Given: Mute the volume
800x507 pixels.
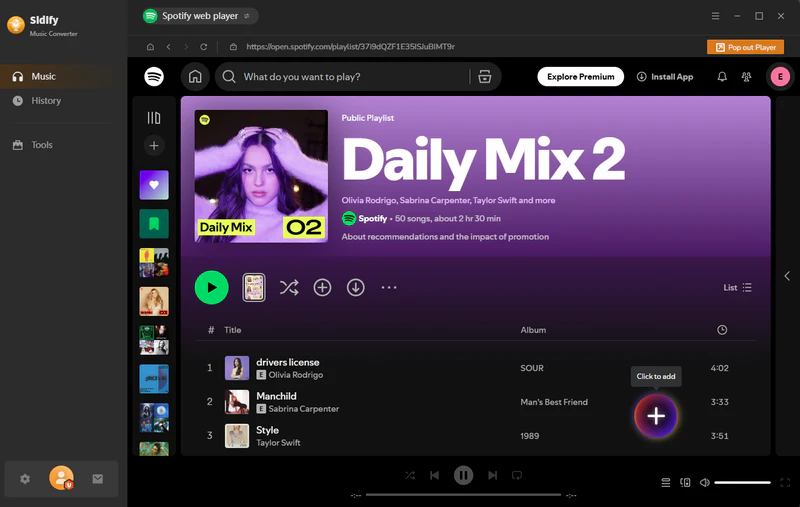Looking at the screenshot, I should (705, 483).
